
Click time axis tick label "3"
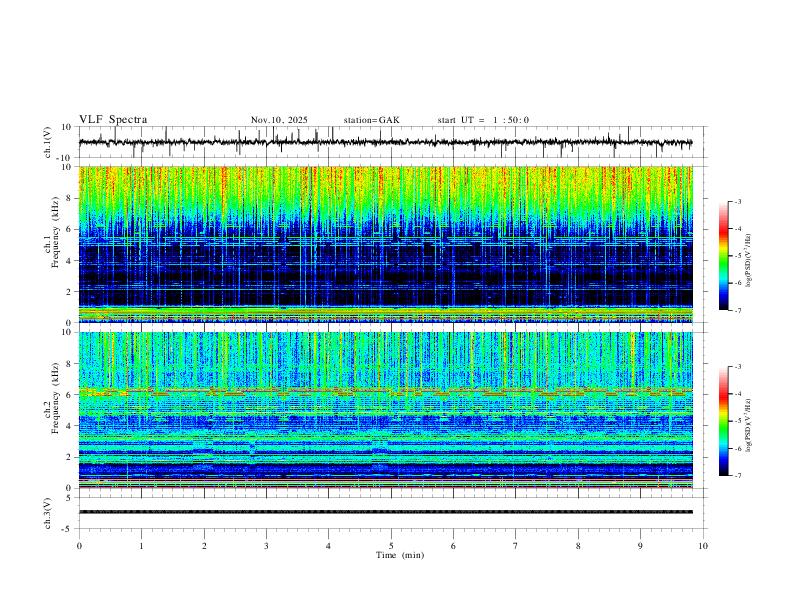[266, 546]
